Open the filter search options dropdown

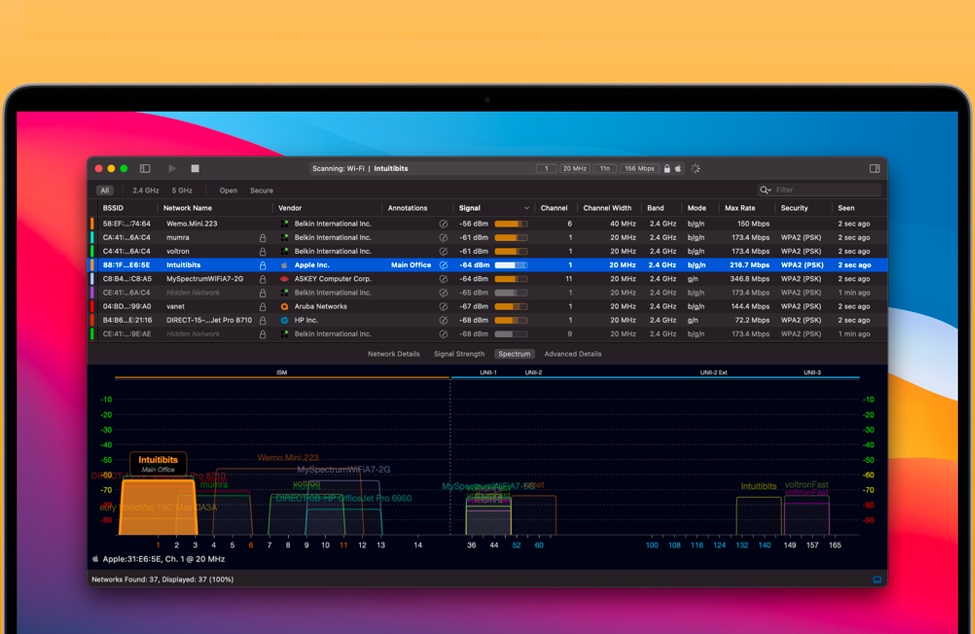point(765,190)
